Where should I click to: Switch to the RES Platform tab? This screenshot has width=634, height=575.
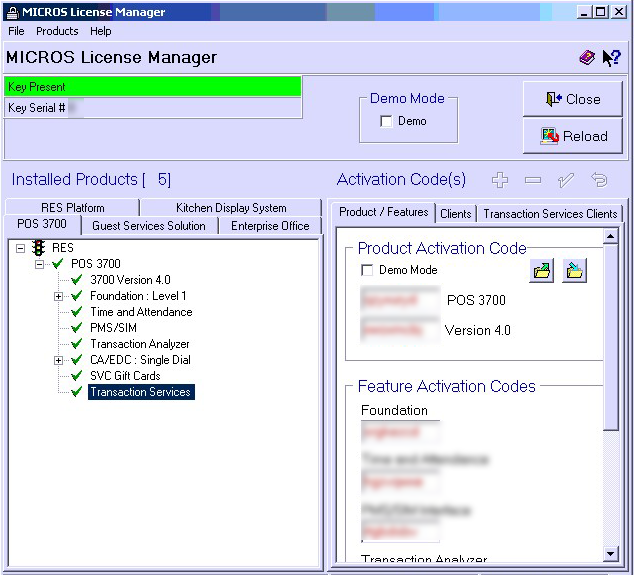pos(72,207)
